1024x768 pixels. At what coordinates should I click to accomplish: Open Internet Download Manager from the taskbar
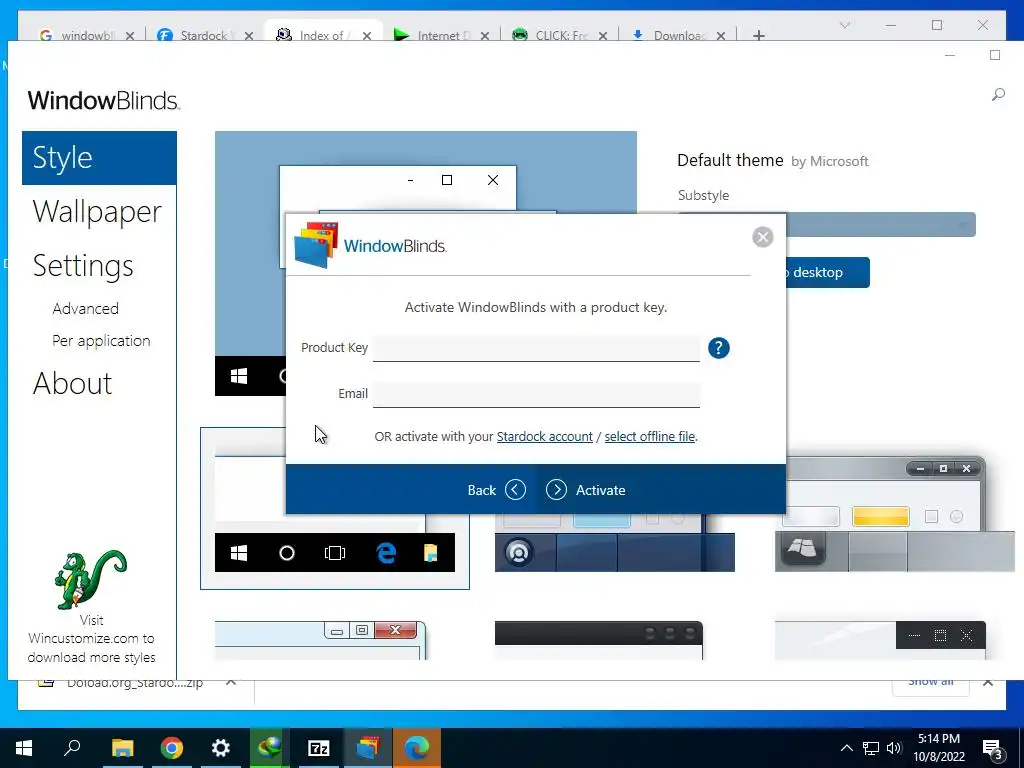tap(270, 748)
